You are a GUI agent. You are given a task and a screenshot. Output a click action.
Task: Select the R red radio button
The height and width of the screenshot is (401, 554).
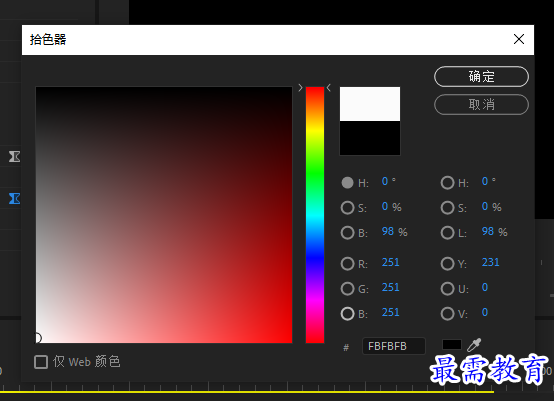[x=347, y=264]
